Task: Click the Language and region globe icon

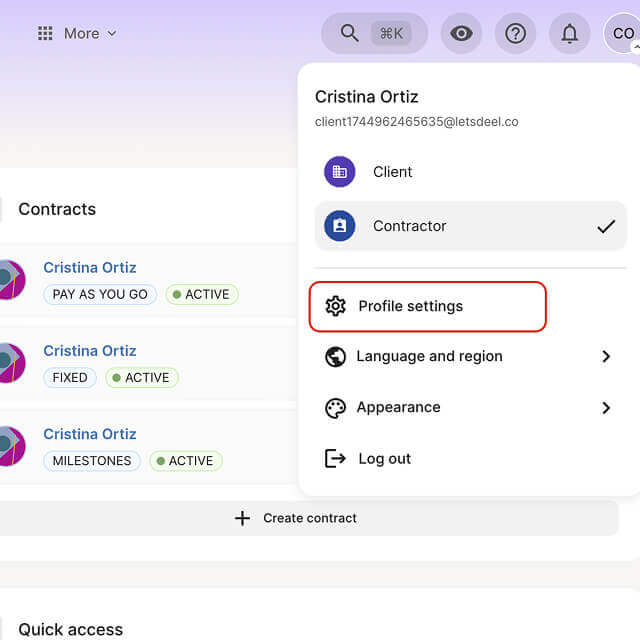Action: click(336, 357)
